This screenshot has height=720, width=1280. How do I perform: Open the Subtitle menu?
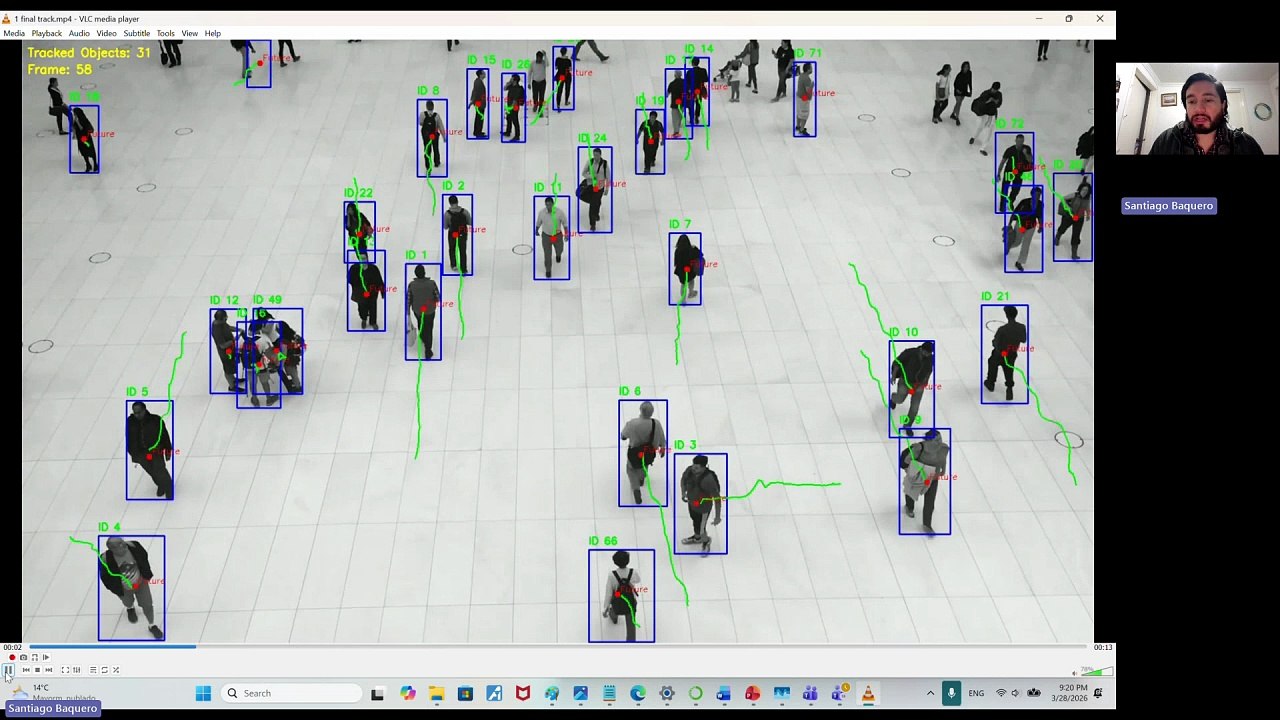(136, 33)
